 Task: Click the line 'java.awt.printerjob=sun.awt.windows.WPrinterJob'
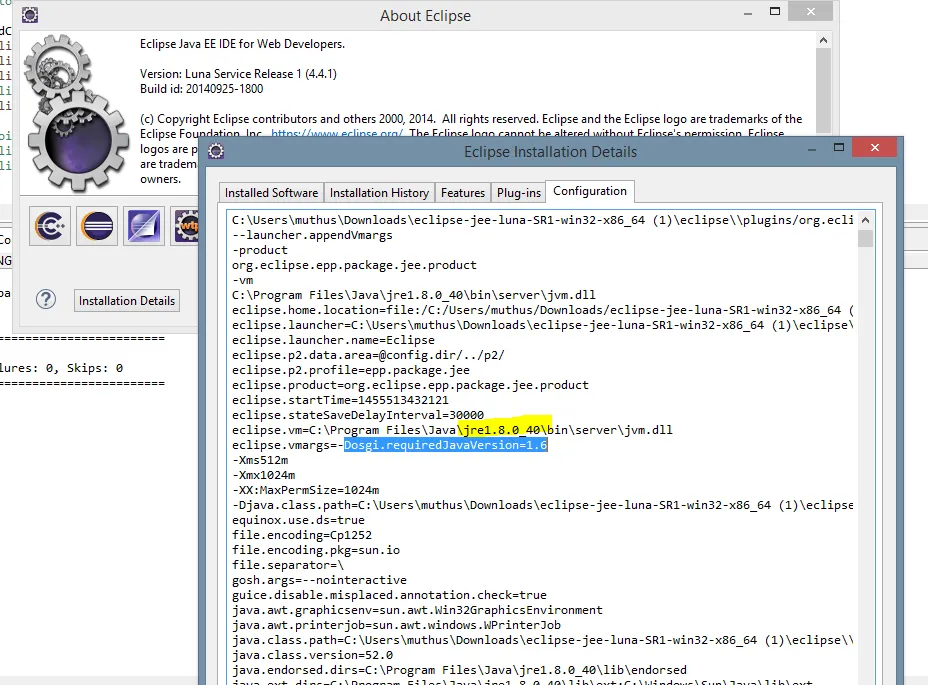(396, 625)
